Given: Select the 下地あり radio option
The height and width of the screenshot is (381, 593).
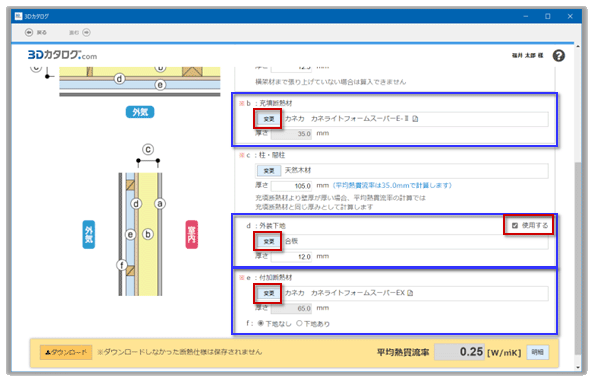Looking at the screenshot, I should coord(299,323).
